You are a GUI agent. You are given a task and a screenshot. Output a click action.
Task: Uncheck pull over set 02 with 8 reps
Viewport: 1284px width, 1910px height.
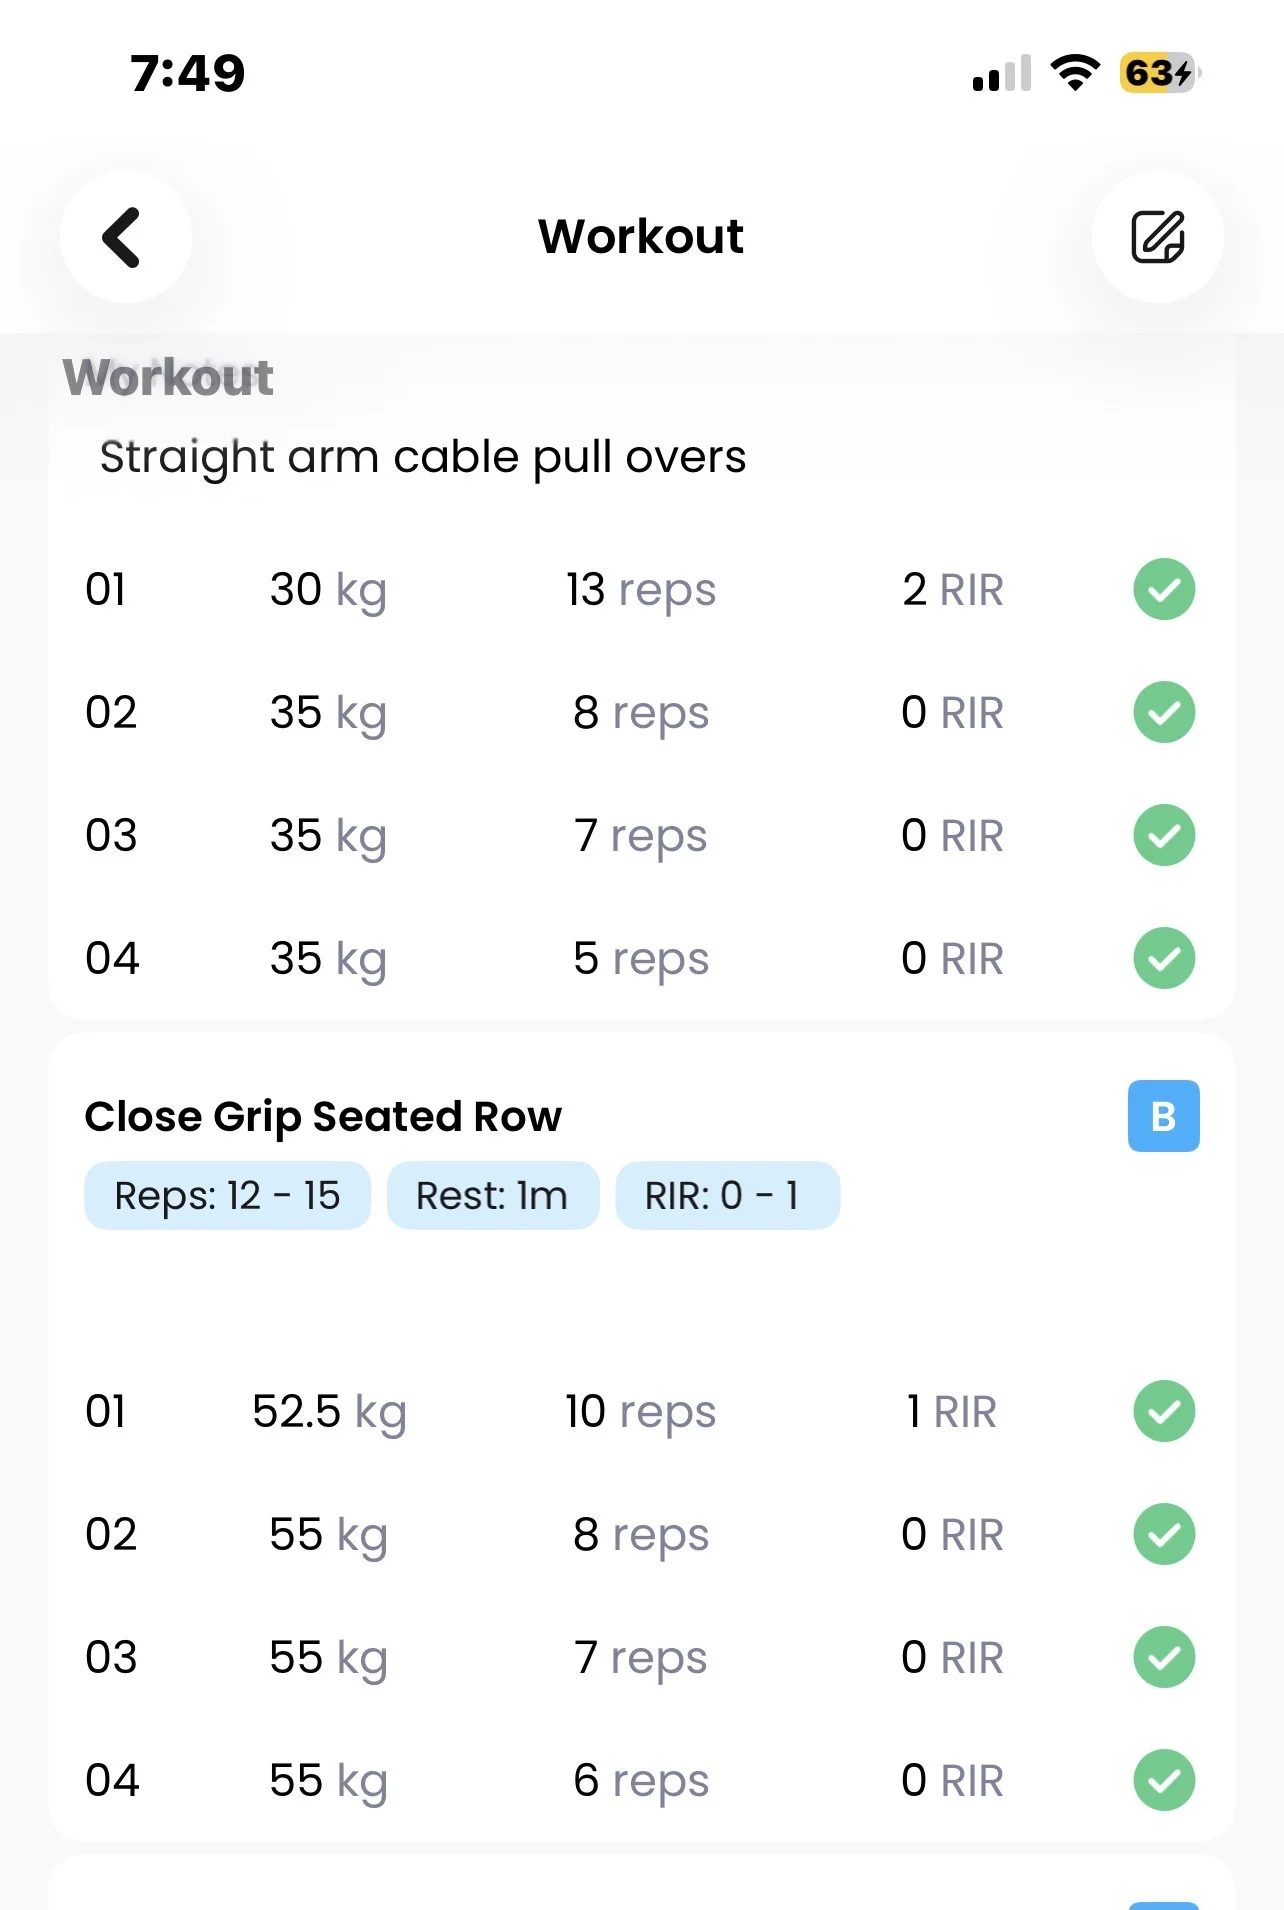point(1164,712)
